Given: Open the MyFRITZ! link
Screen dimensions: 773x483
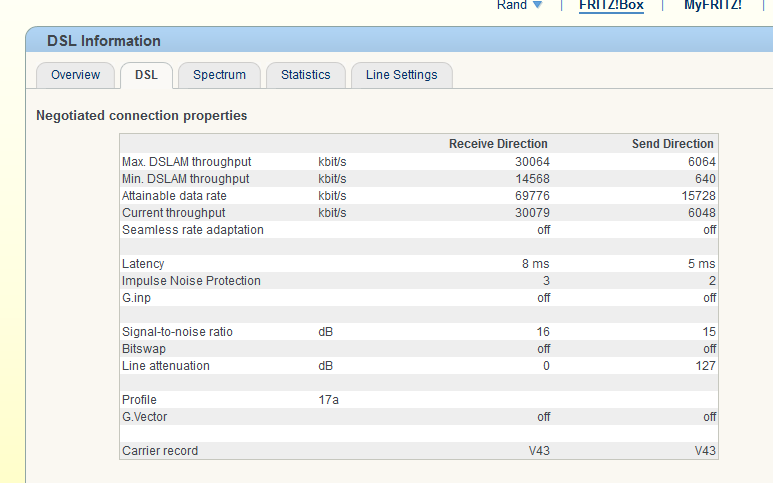Looking at the screenshot, I should pyautogui.click(x=712, y=5).
